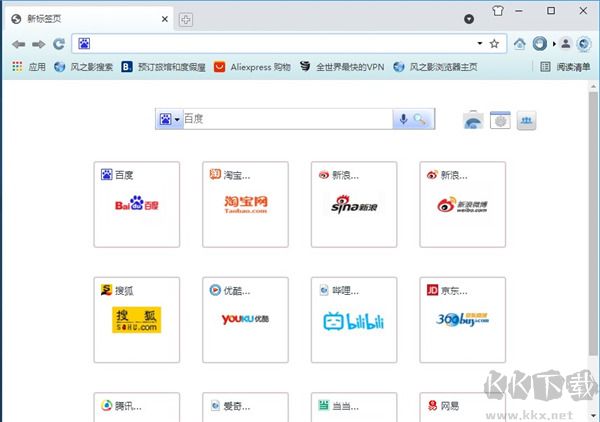Open a new tab with the plus button
600x422 pixels.
pos(187,19)
